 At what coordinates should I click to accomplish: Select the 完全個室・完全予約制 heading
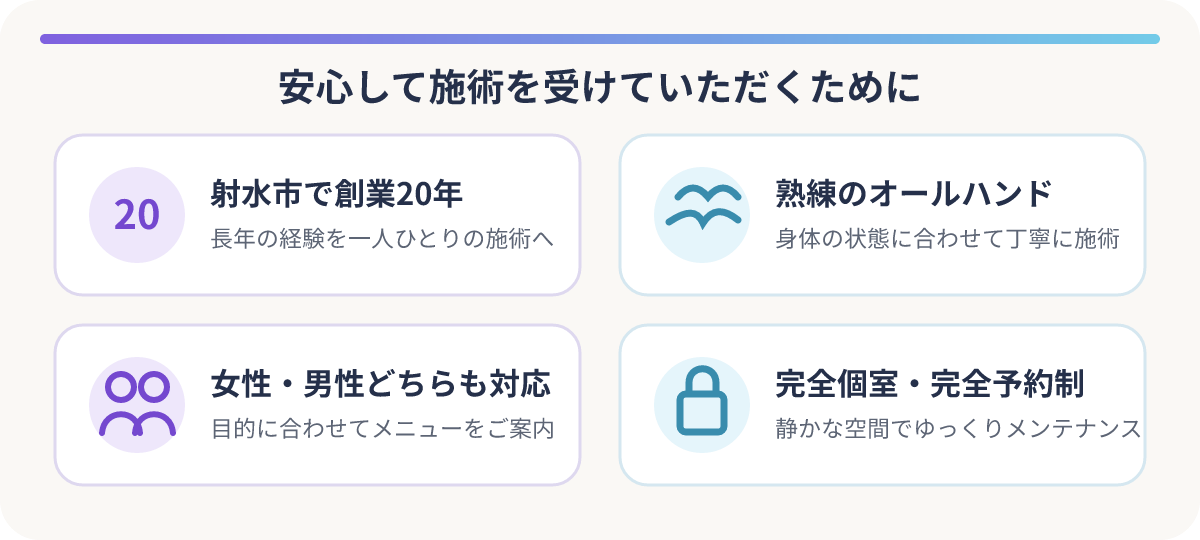[x=930, y=384]
